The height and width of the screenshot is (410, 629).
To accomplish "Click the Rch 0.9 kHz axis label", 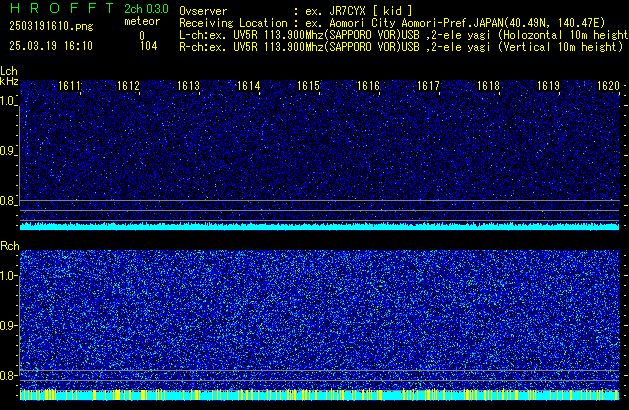I will (8, 325).
